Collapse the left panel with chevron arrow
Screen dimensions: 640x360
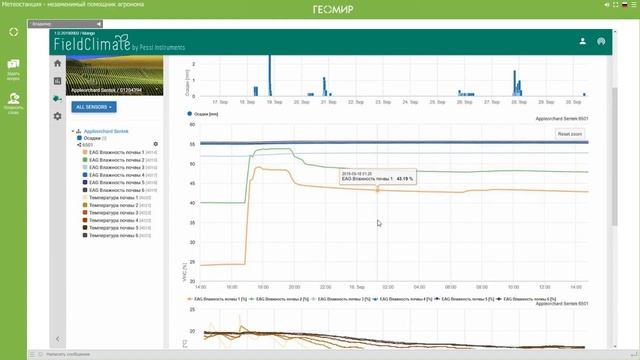(58, 339)
